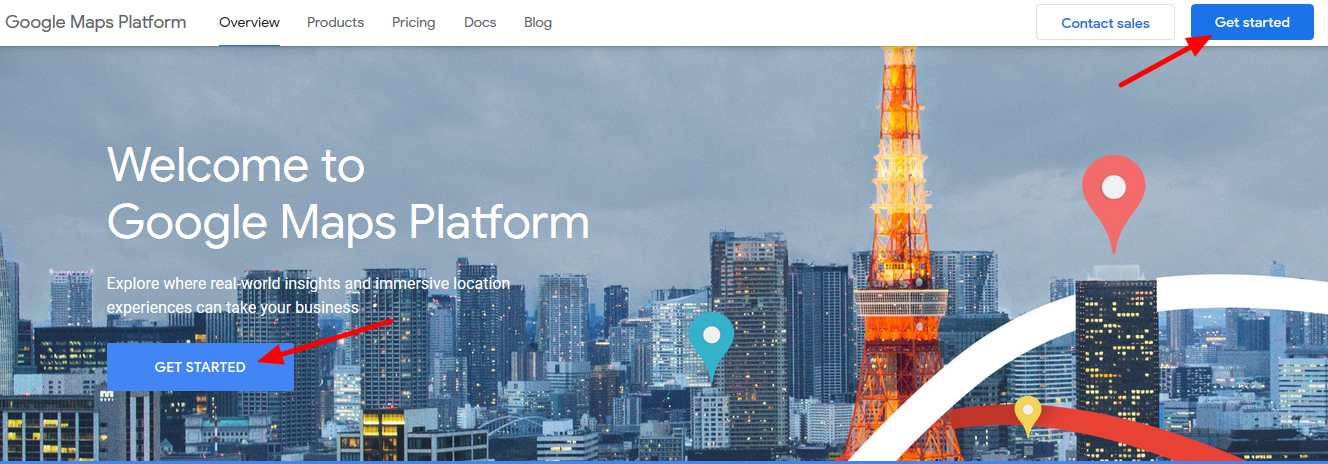Click the GET STARTED hero button
This screenshot has width=1328, height=464.
[200, 367]
